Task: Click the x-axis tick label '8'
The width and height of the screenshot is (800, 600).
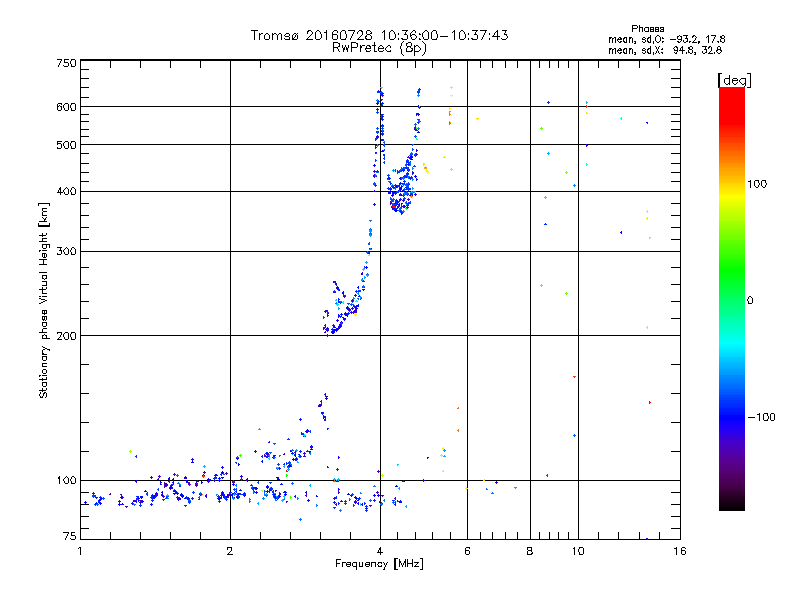Action: pos(530,551)
